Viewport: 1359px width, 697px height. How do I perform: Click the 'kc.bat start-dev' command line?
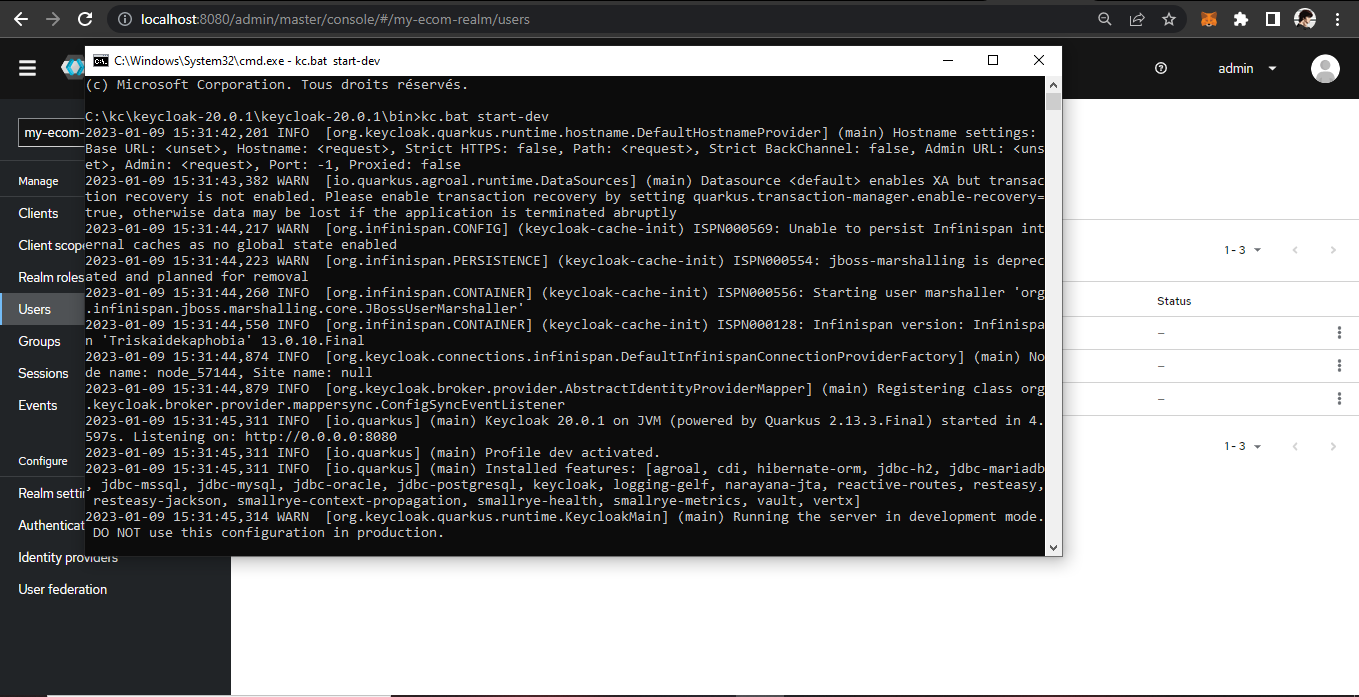317,117
